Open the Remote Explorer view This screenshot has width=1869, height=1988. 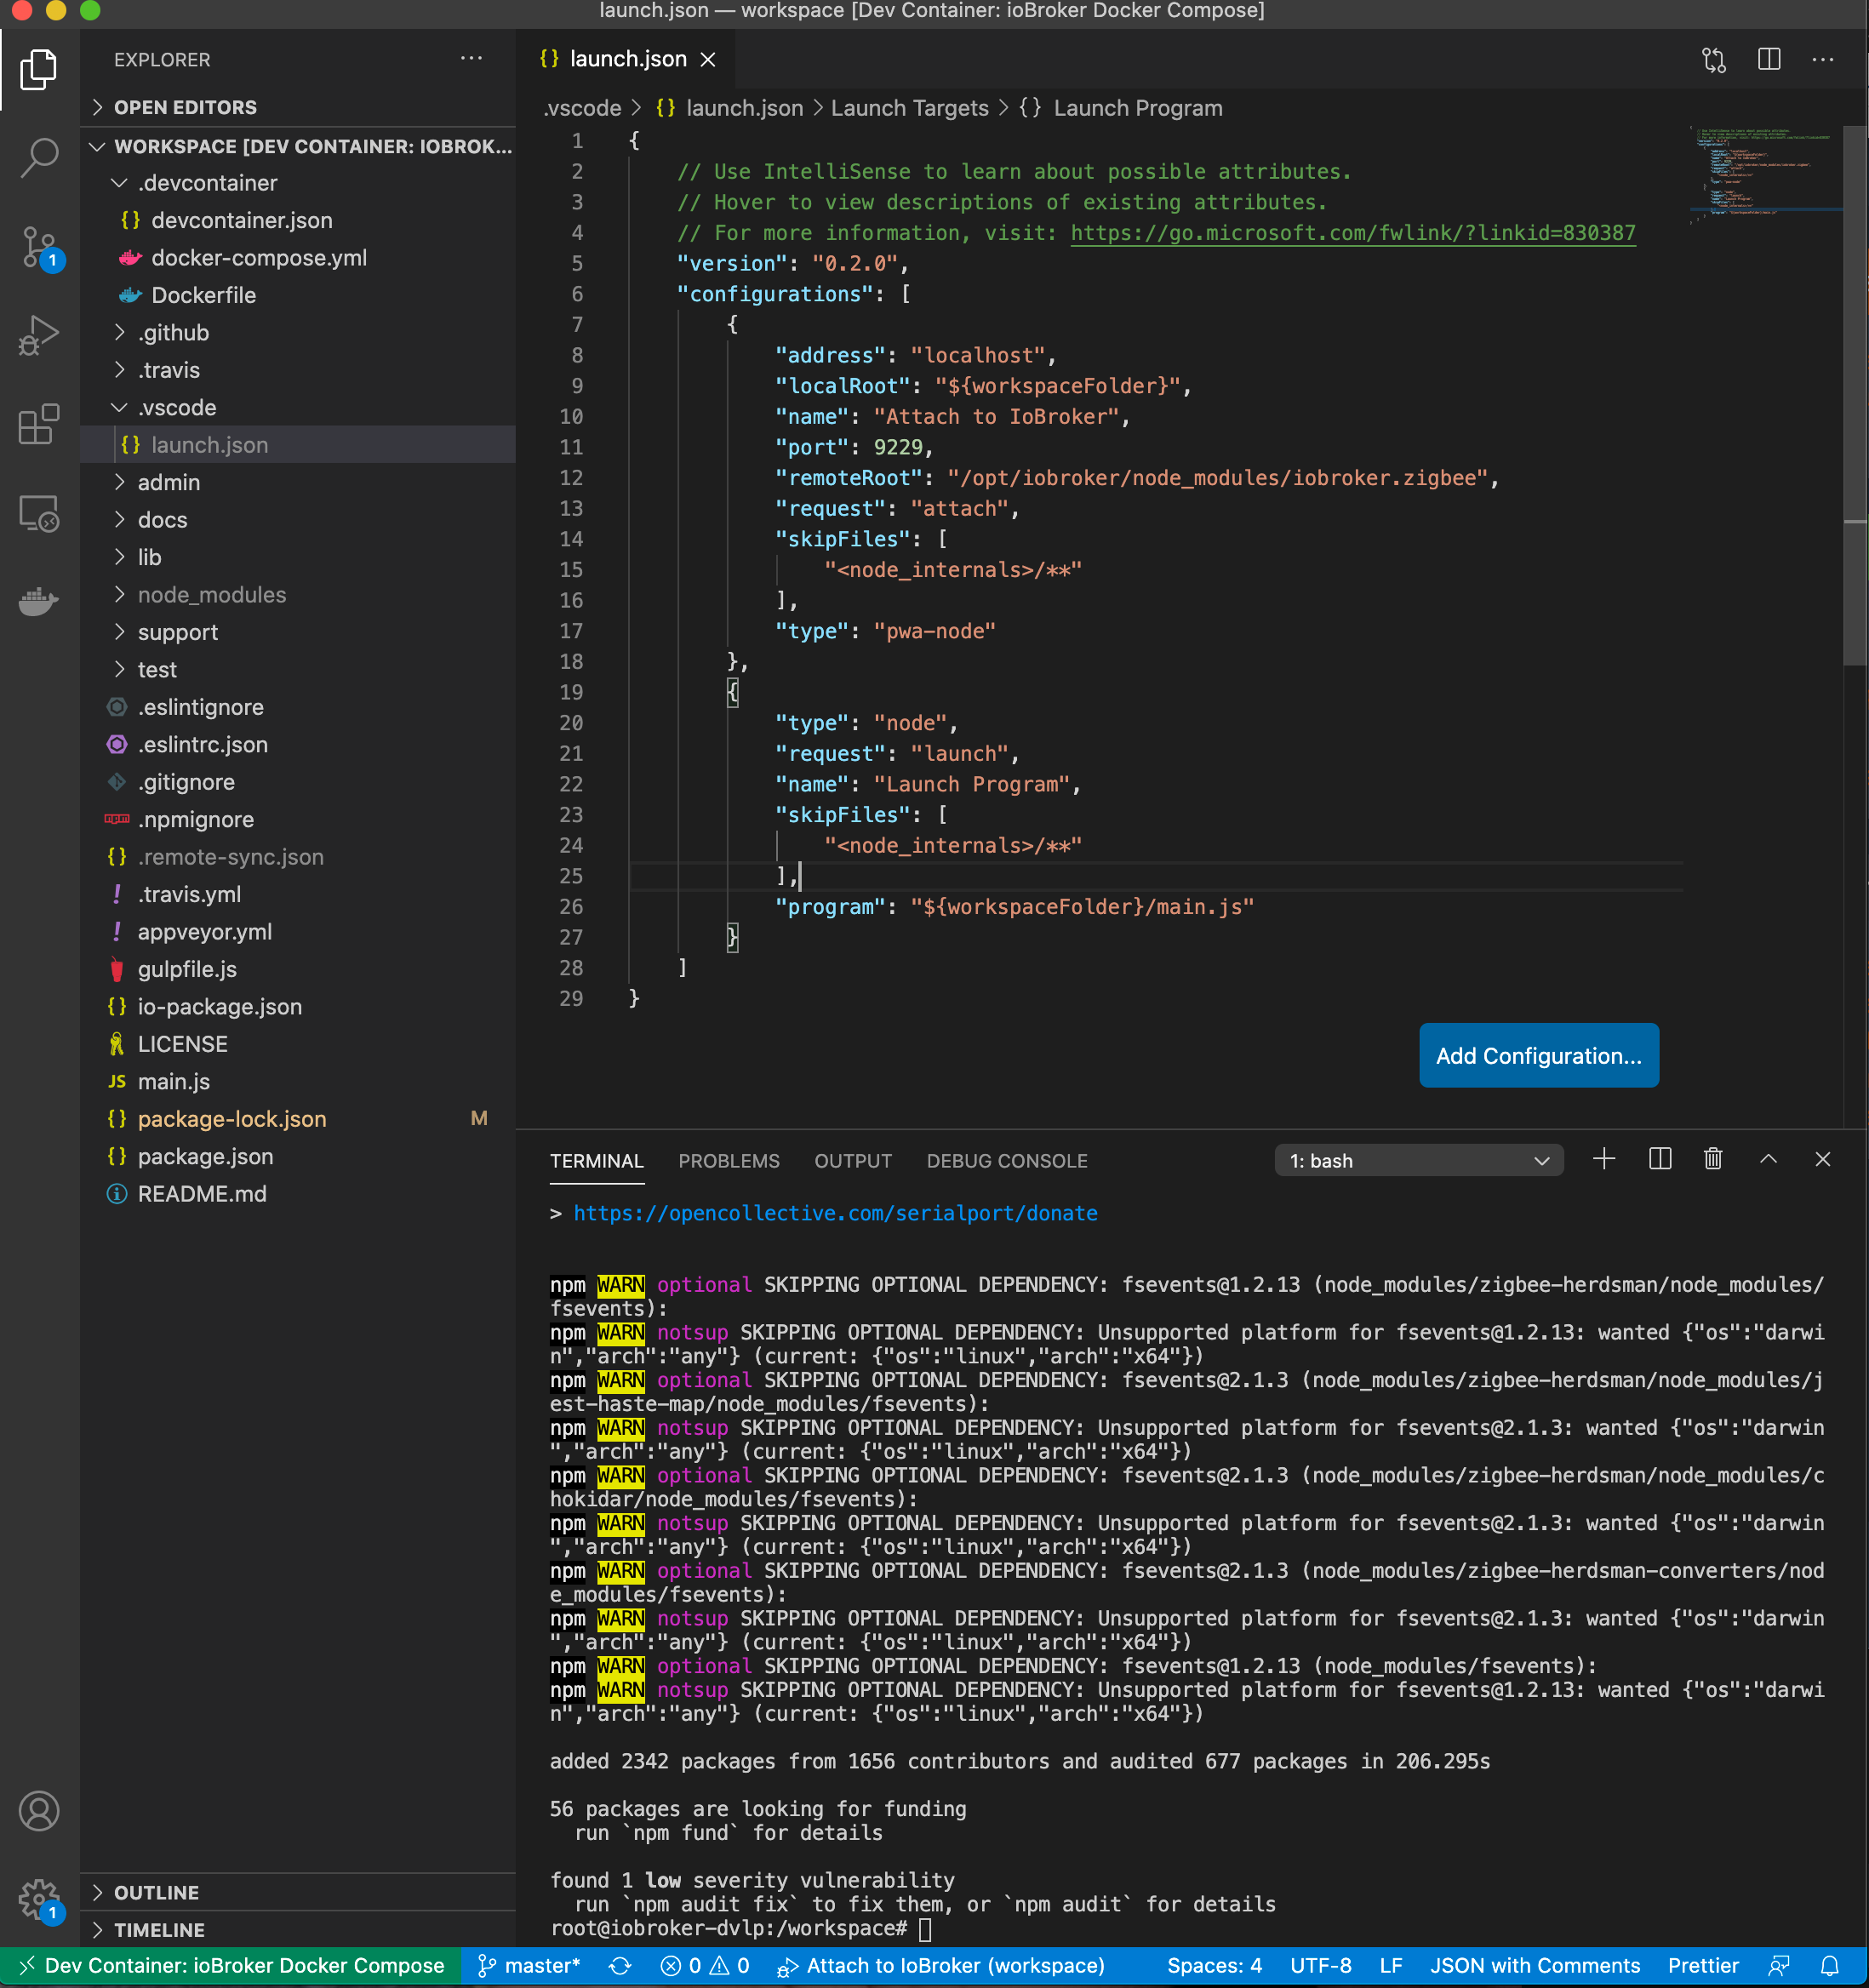click(39, 513)
